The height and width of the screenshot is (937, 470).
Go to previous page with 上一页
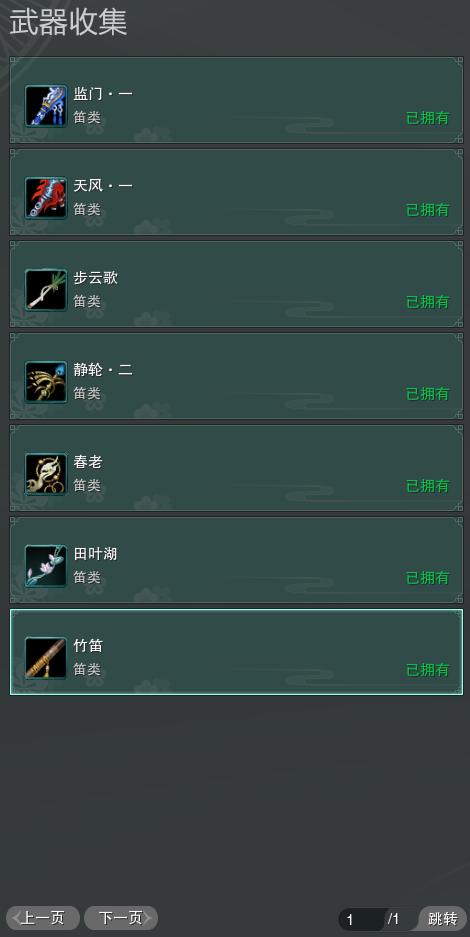42,918
